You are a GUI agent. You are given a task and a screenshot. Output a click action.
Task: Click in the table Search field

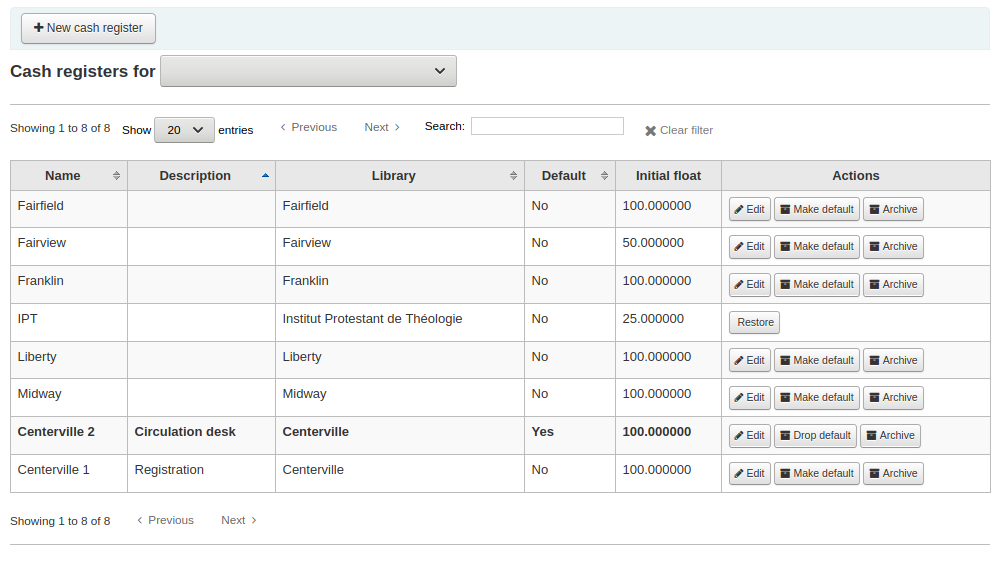547,126
